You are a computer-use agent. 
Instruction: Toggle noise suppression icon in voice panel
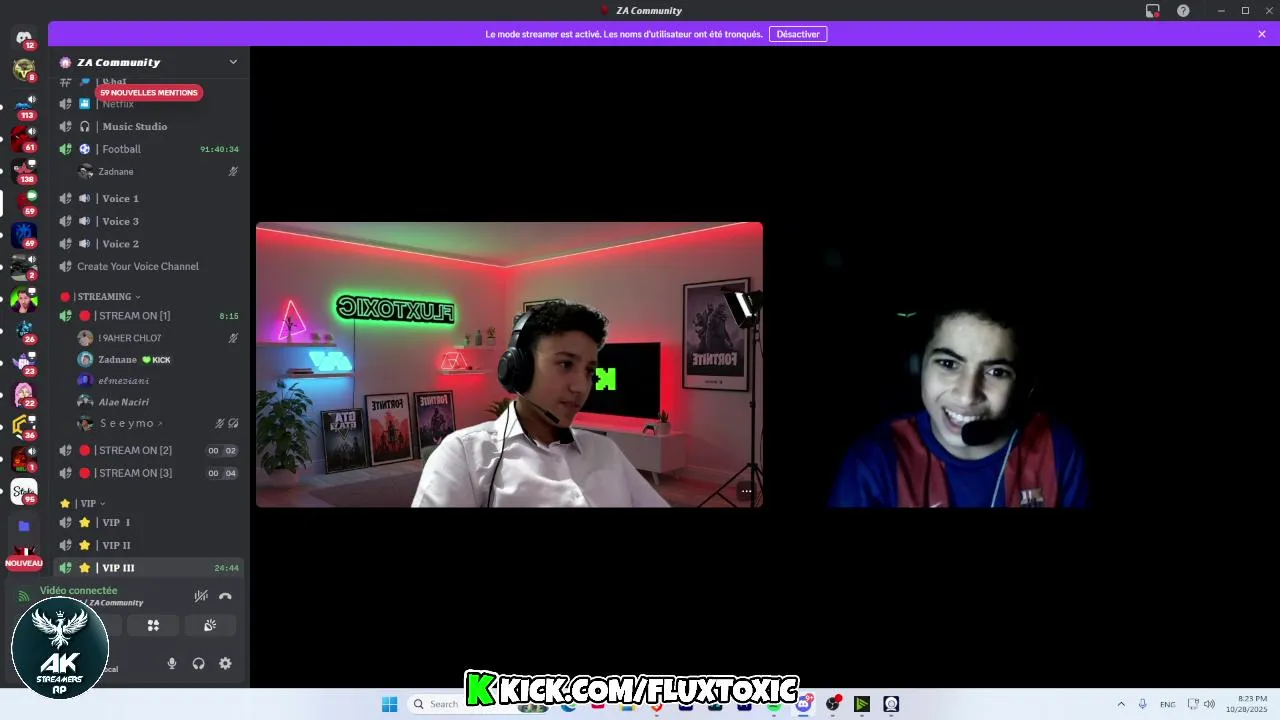[x=201, y=596]
